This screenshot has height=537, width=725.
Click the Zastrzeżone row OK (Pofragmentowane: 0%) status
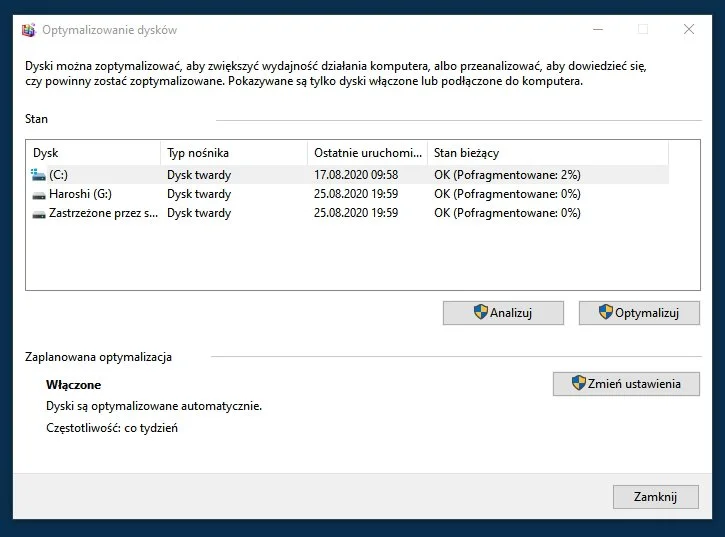click(x=507, y=213)
